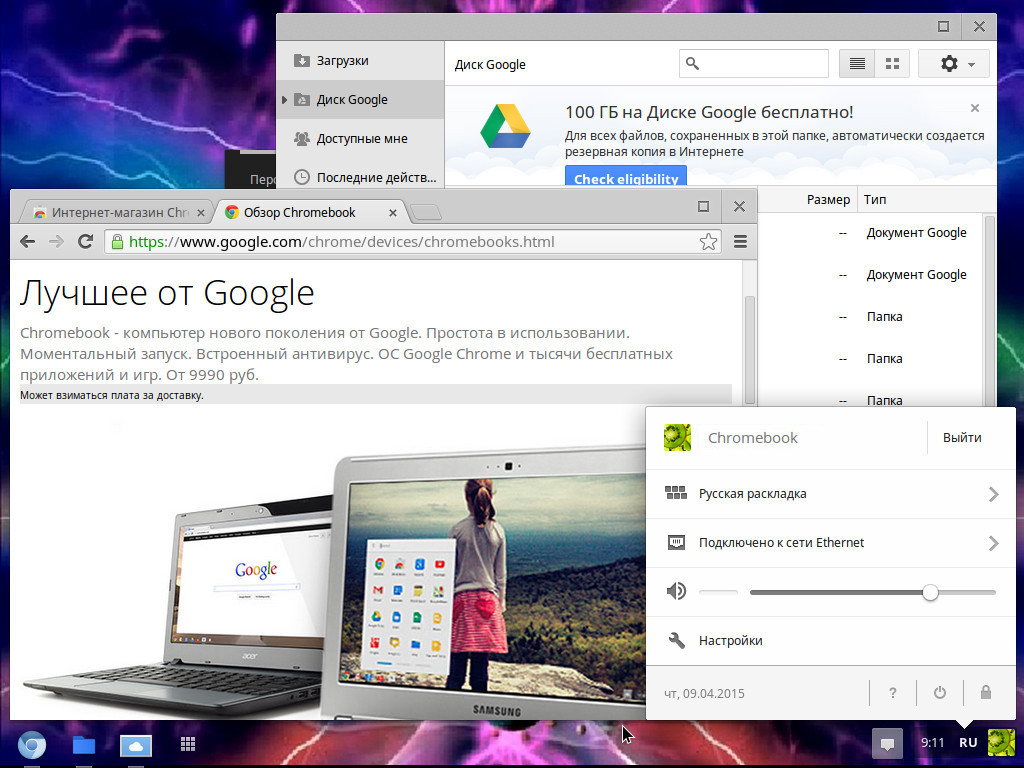Switch Files to thumbnail grid view
This screenshot has height=768, width=1024.
(892, 63)
